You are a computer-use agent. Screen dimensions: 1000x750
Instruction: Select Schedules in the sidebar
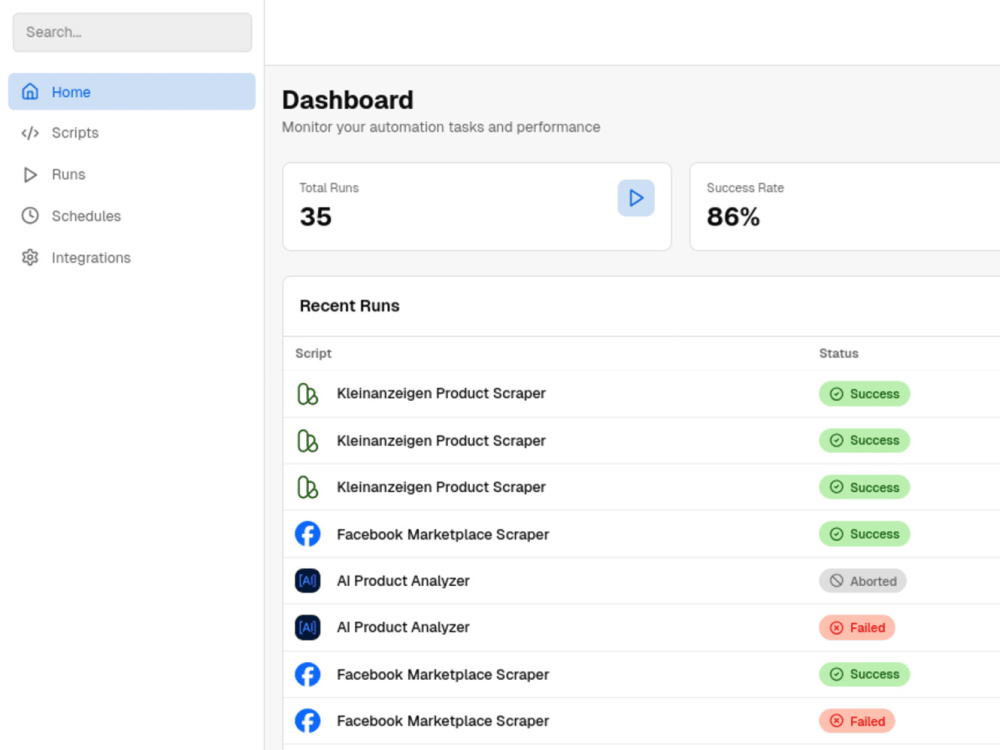tap(132, 216)
